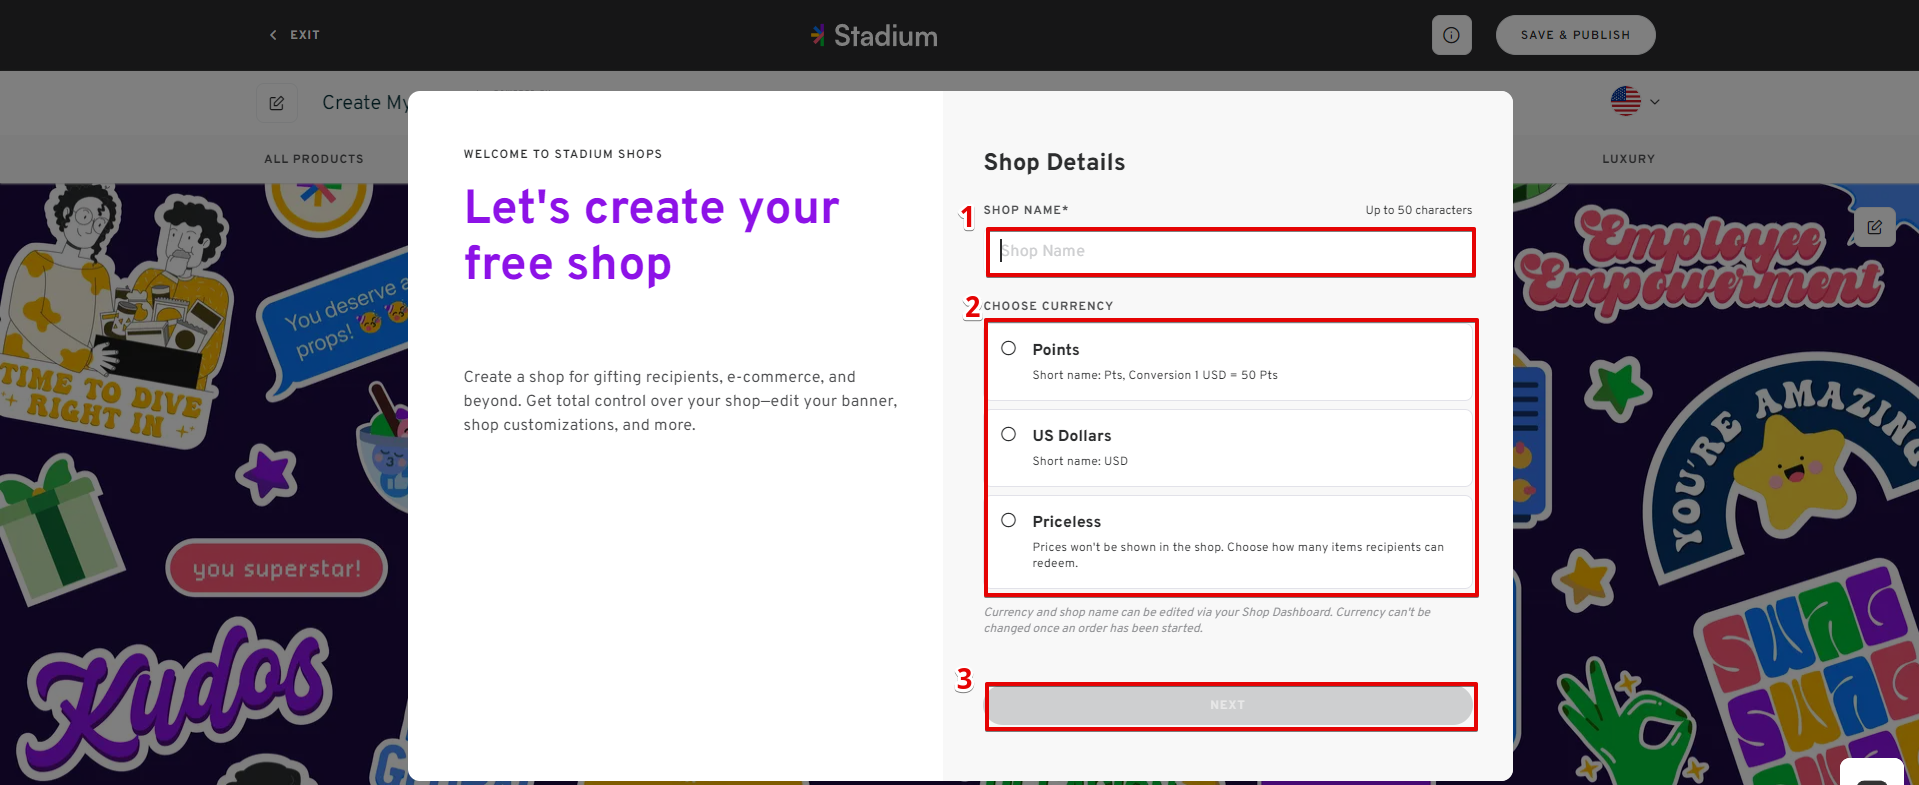1919x785 pixels.
Task: Click the Next button
Action: (x=1230, y=705)
